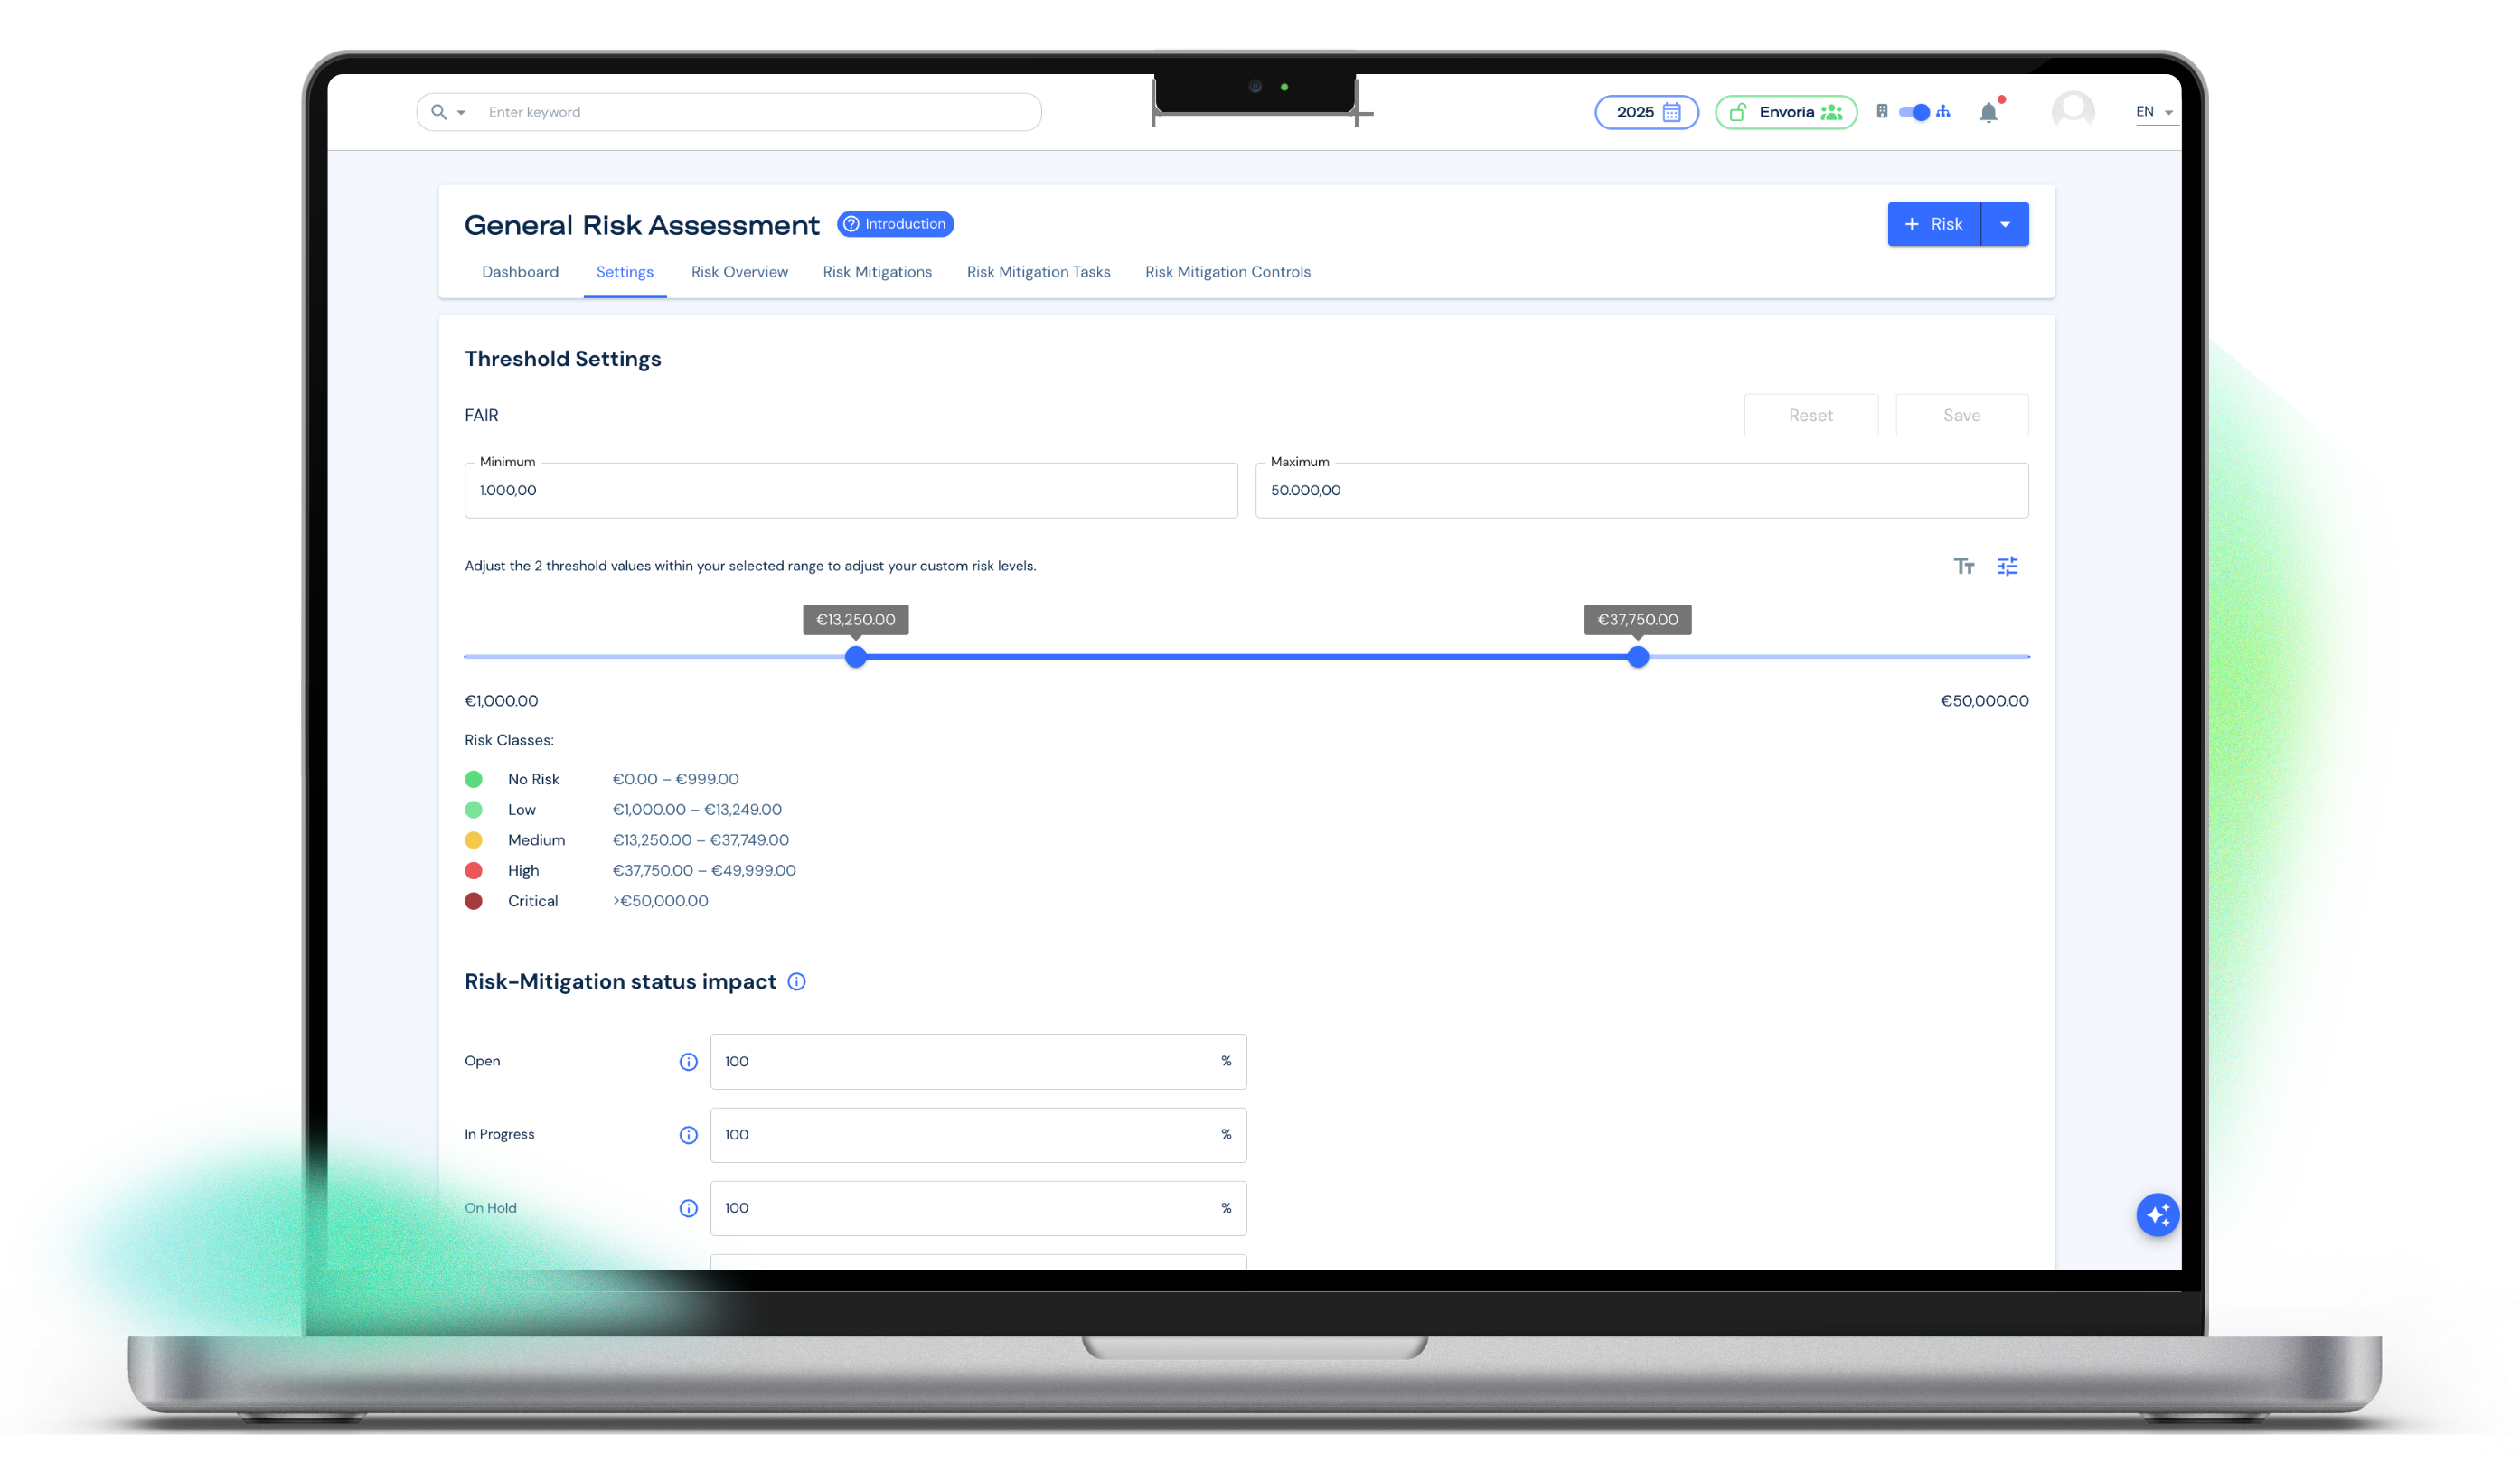Click the Critical risk class red dot

[474, 901]
